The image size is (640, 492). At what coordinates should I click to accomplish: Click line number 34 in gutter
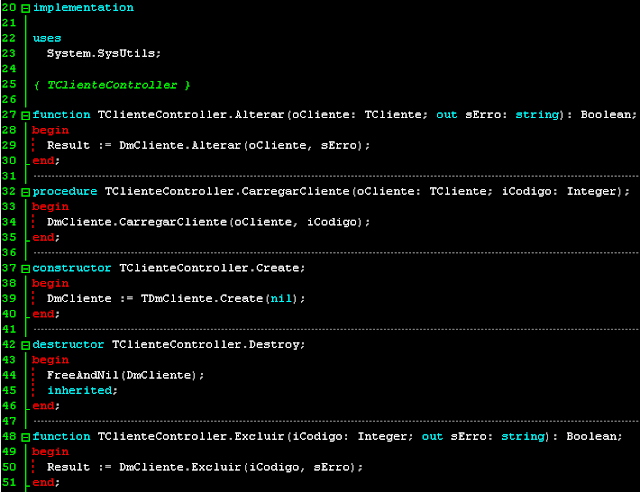(9, 222)
